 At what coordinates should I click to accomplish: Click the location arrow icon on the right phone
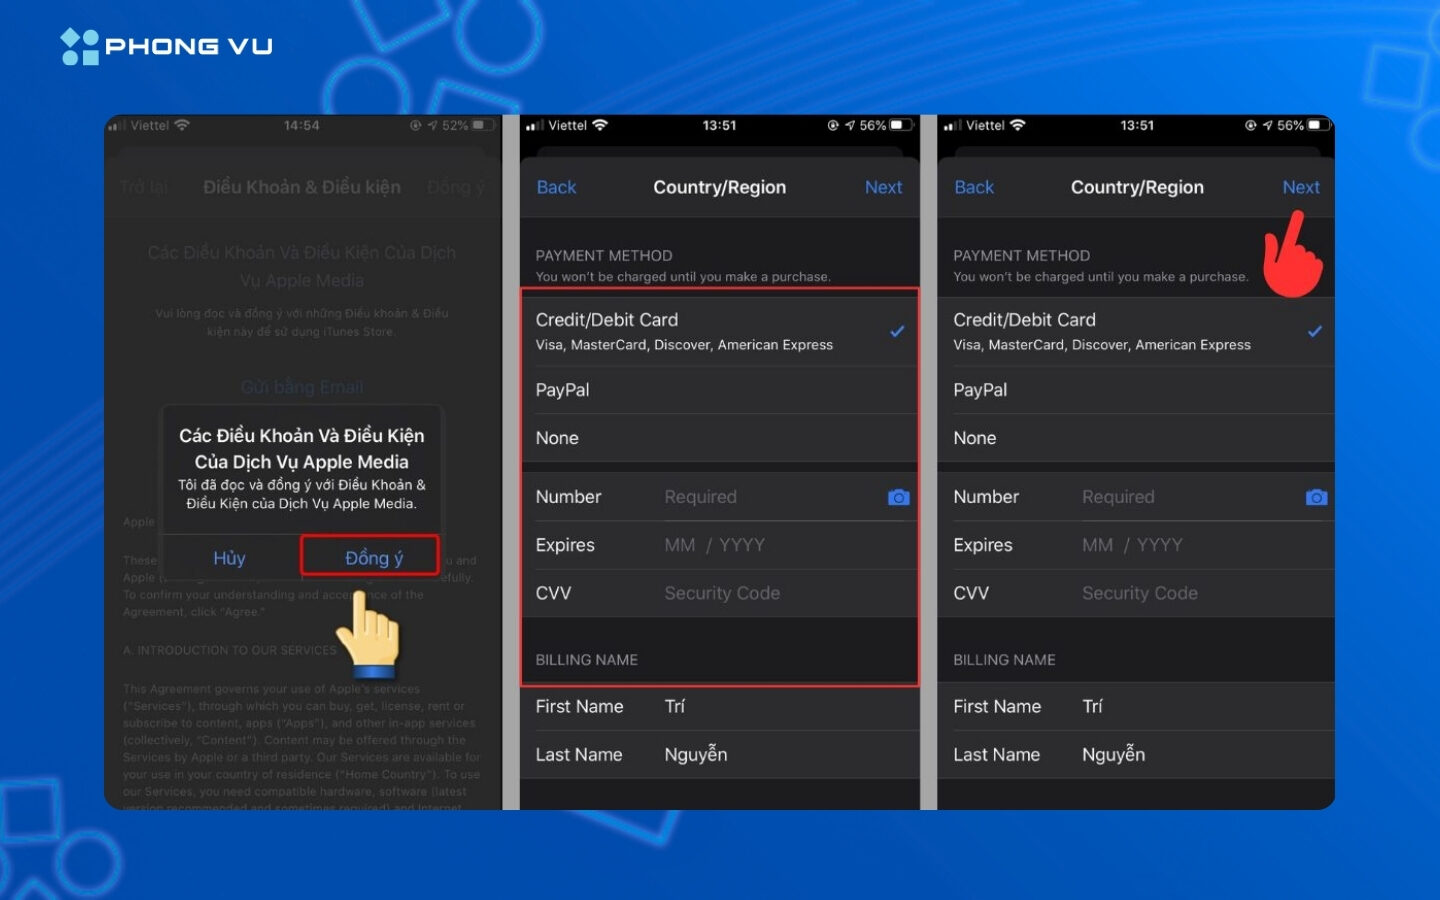1268,125
